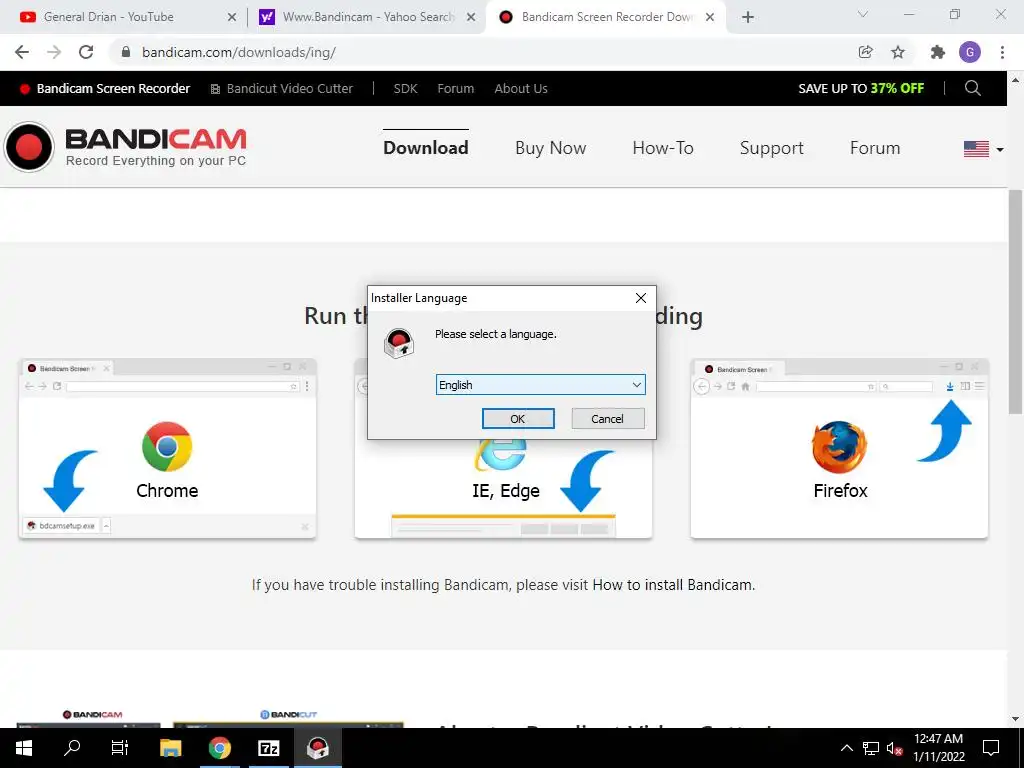Image resolution: width=1024 pixels, height=768 pixels.
Task: Close the Yahoo Search tab
Action: pos(471,18)
